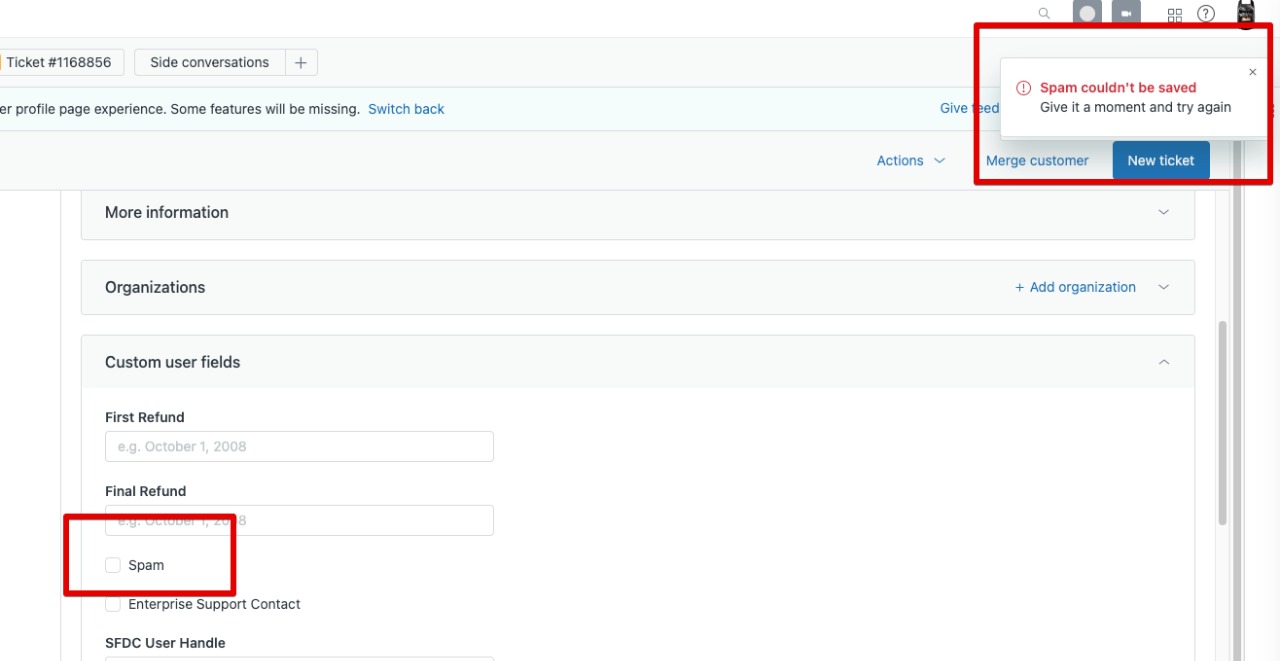This screenshot has height=661, width=1280.
Task: Click the New ticket button
Action: pos(1160,161)
